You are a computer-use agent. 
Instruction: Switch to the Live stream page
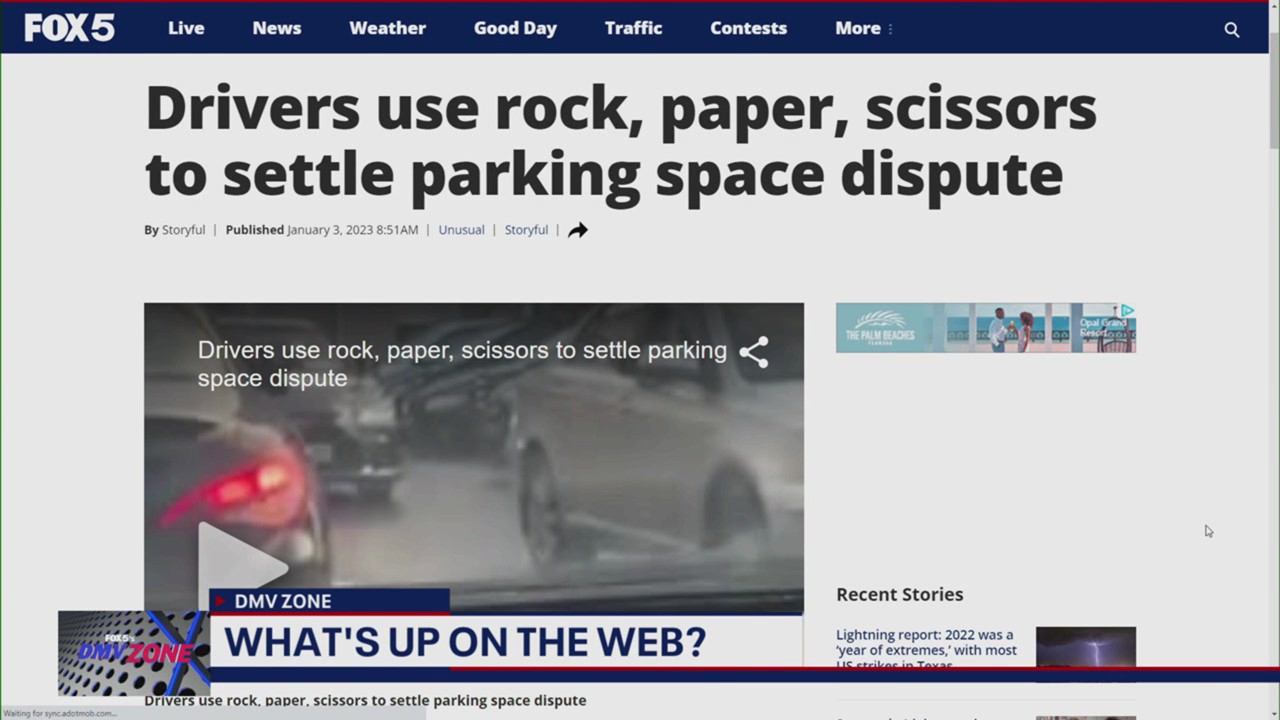pos(186,28)
